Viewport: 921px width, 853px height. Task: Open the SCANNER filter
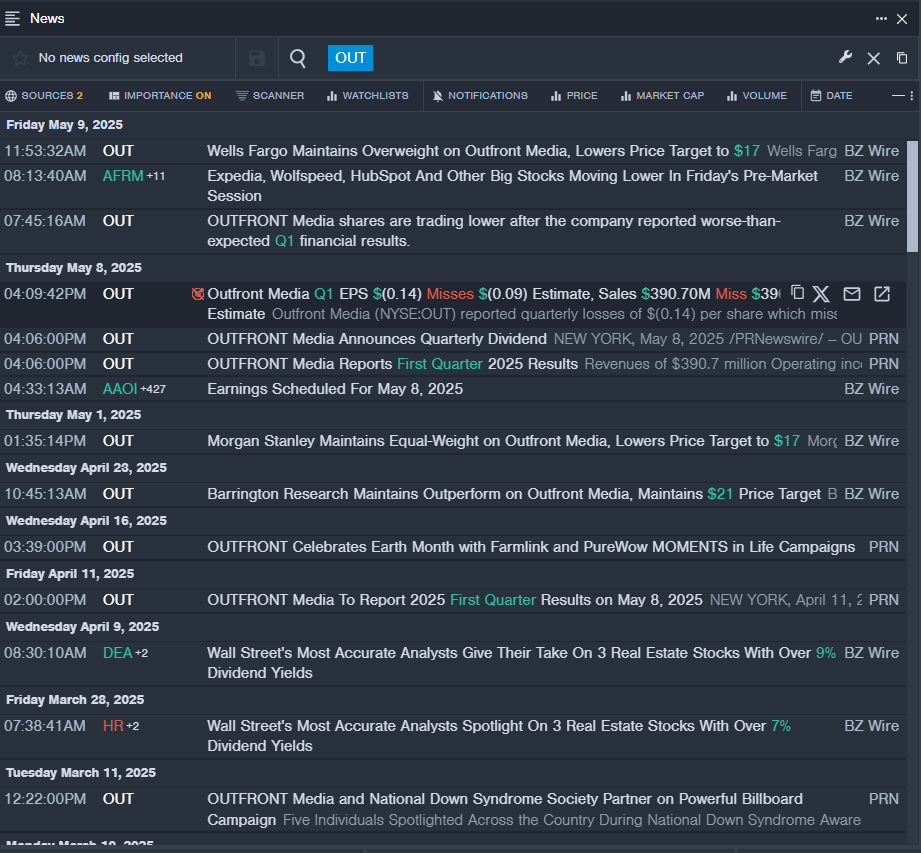pos(270,95)
